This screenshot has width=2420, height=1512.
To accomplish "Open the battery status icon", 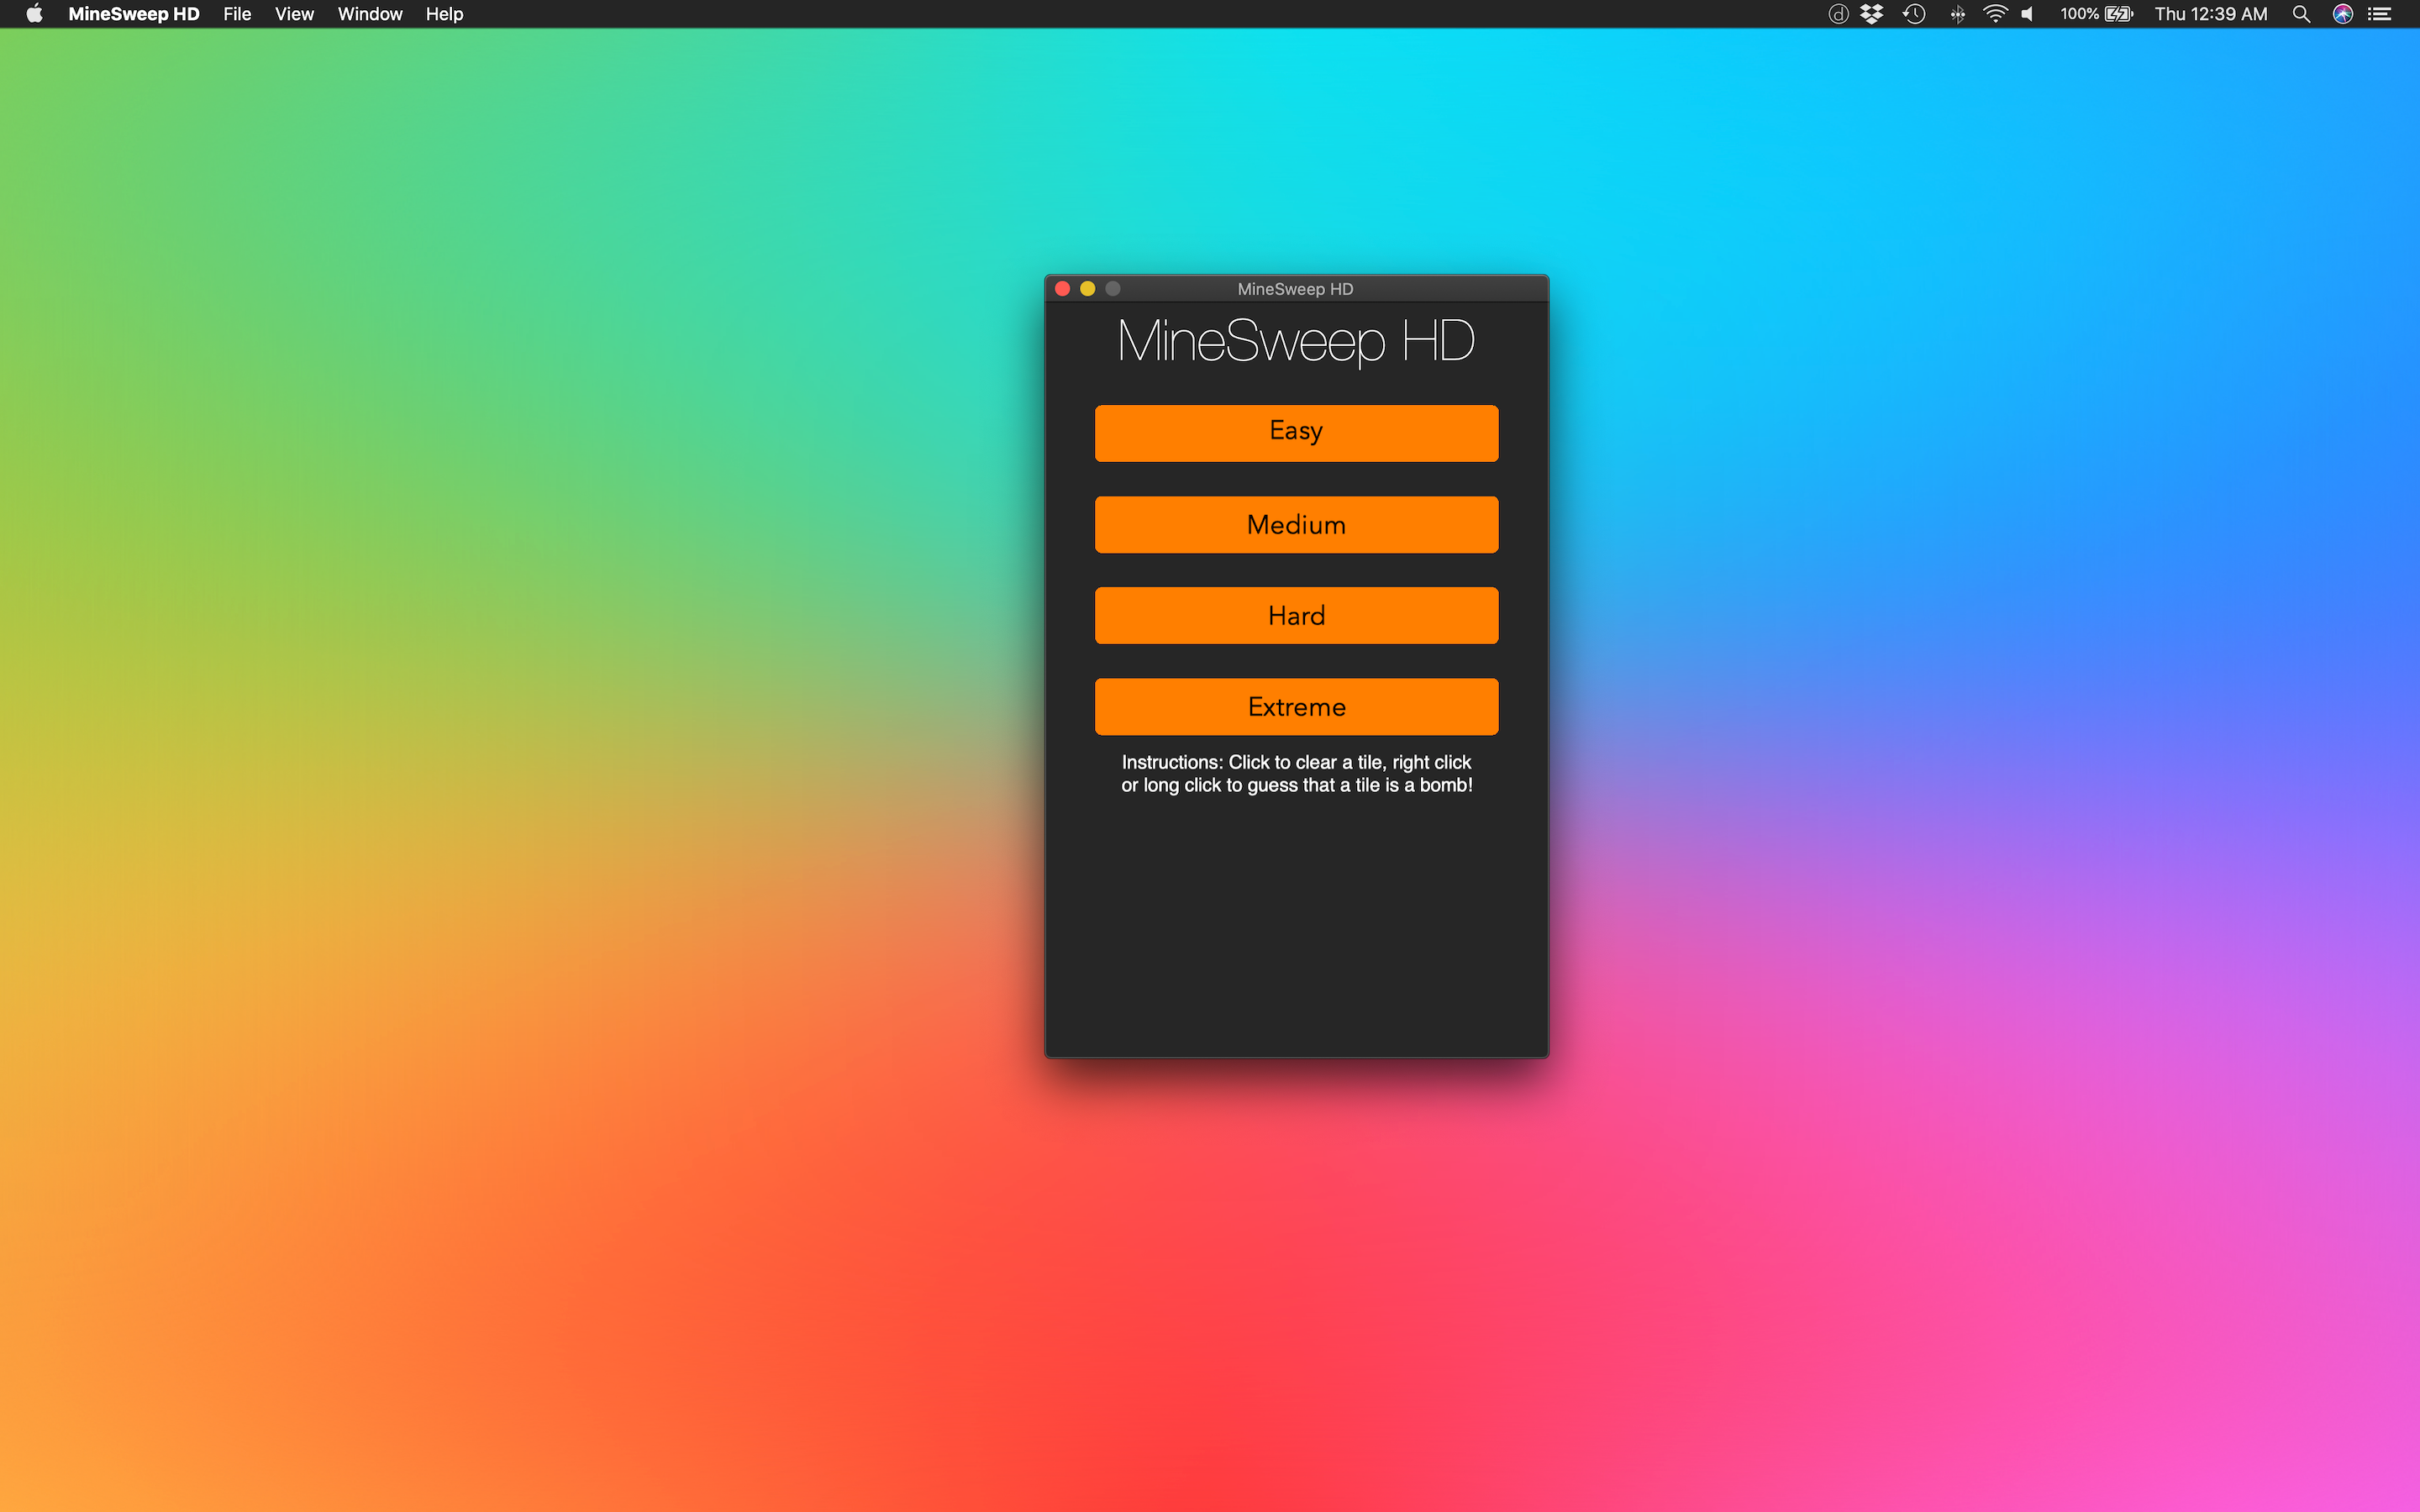I will tap(2119, 14).
